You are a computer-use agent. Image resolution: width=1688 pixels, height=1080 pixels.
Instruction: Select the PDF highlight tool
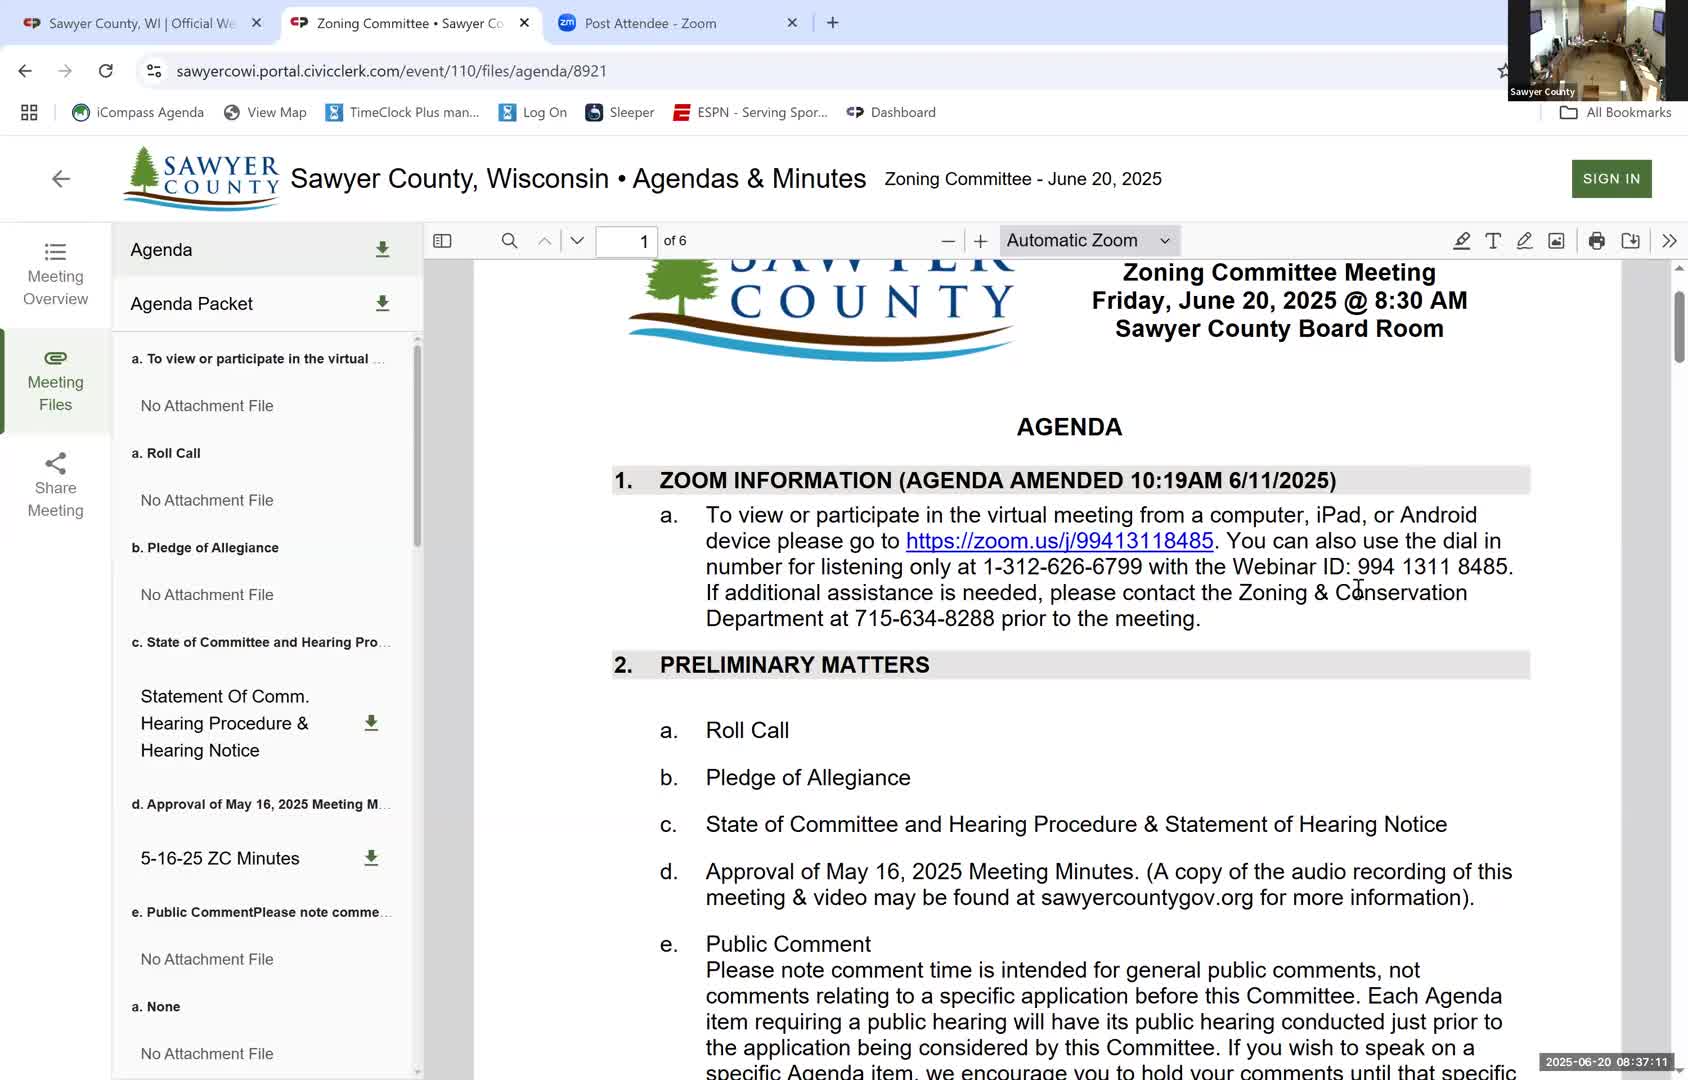coord(1461,241)
